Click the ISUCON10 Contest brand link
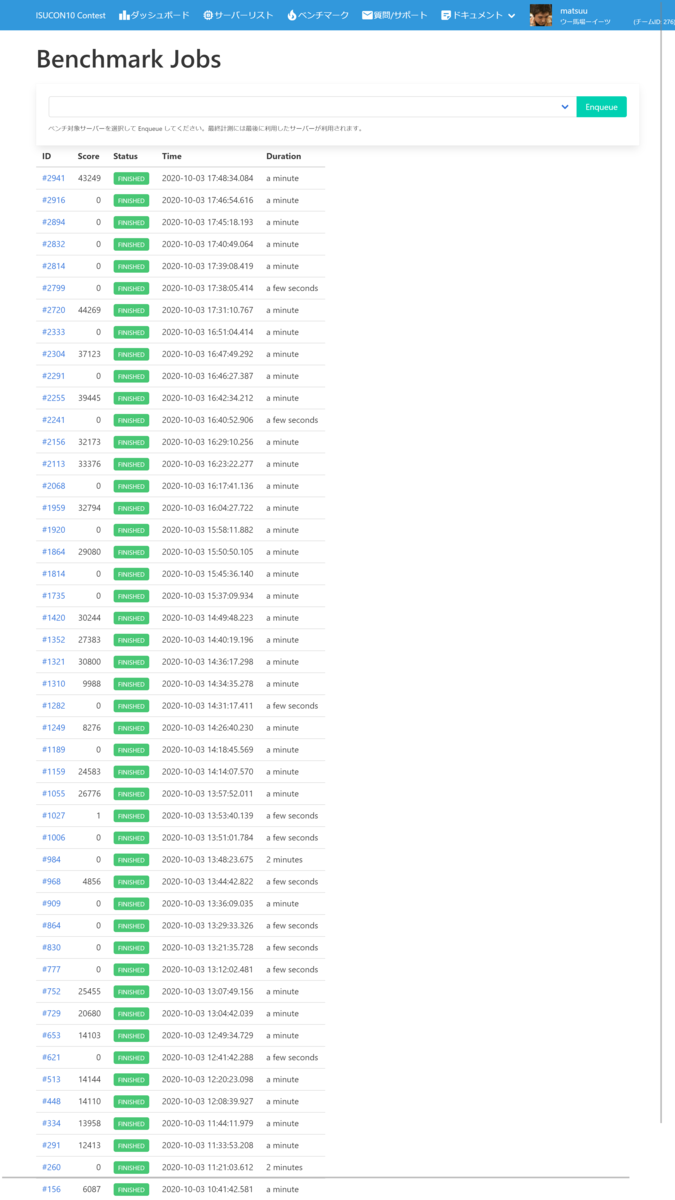 [x=71, y=15]
